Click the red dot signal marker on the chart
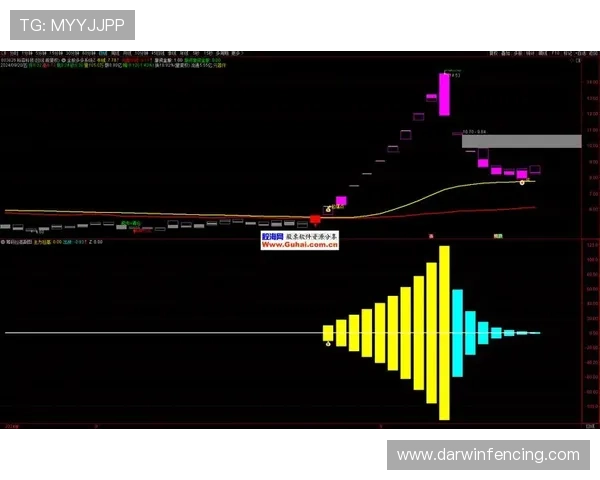Screen dimensions: 600x480 (x=315, y=218)
